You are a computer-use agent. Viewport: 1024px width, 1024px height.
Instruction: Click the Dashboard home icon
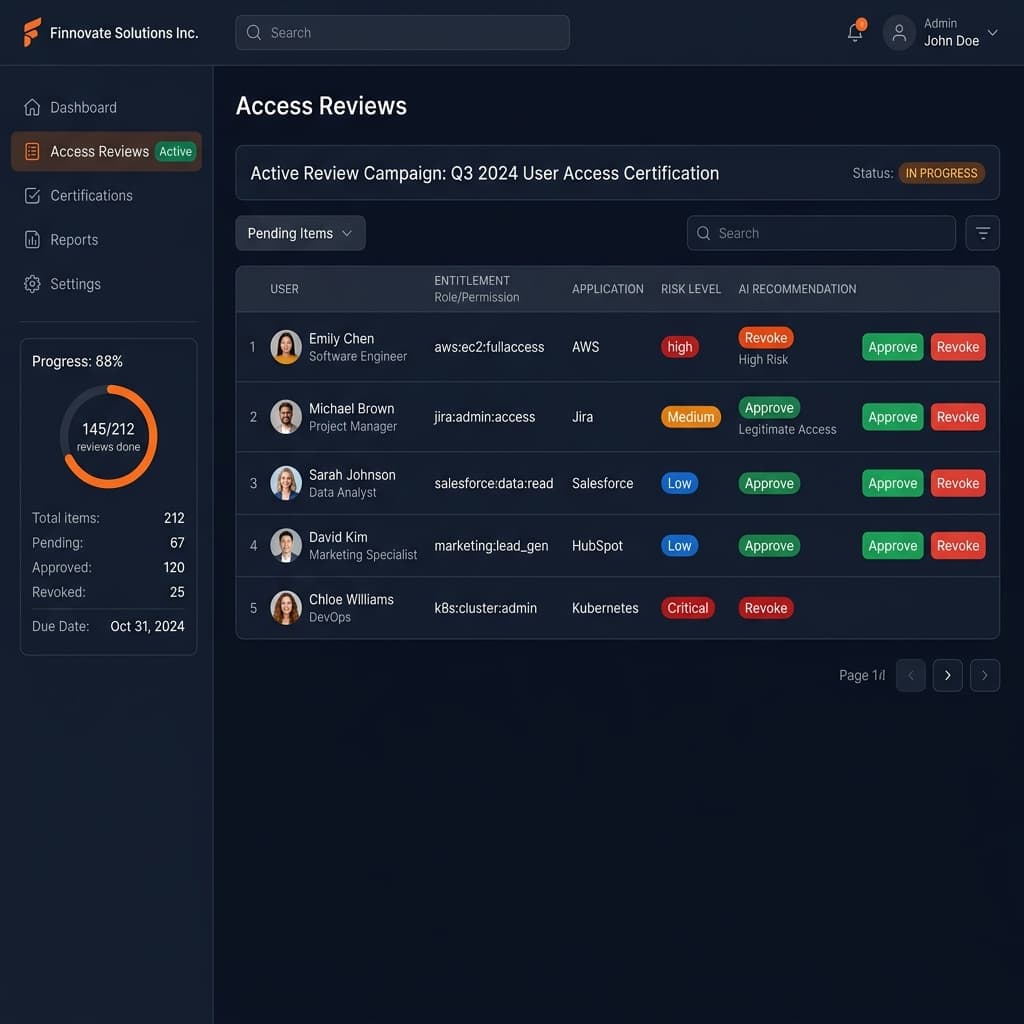(32, 107)
